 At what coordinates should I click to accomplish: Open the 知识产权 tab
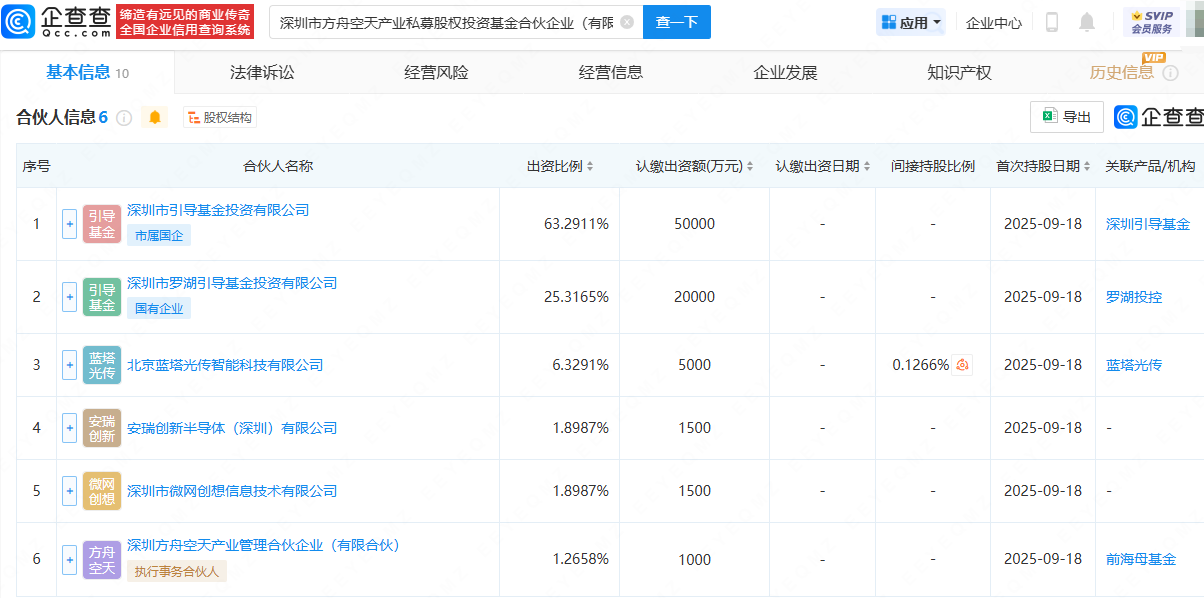(x=959, y=72)
